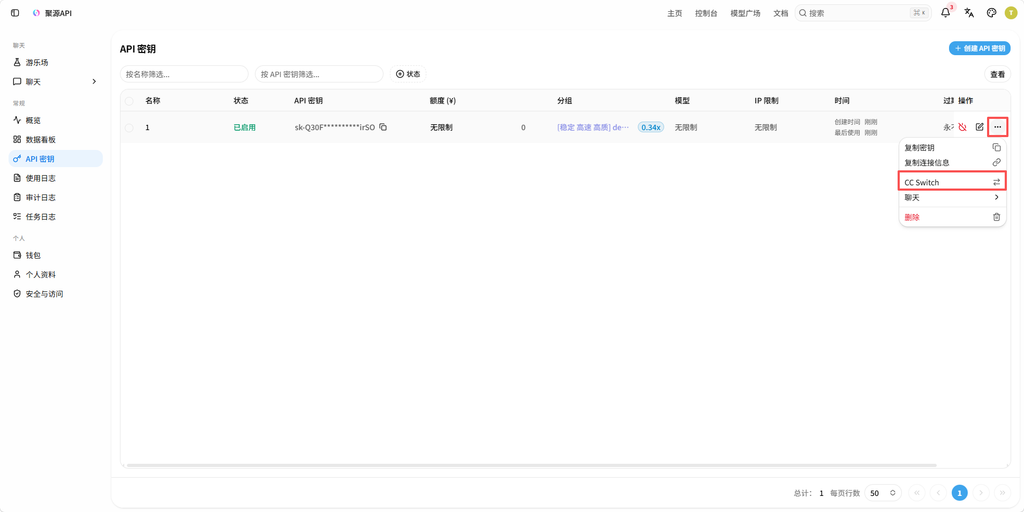
Task: Click the previous-page pagination arrow
Action: pos(938,493)
